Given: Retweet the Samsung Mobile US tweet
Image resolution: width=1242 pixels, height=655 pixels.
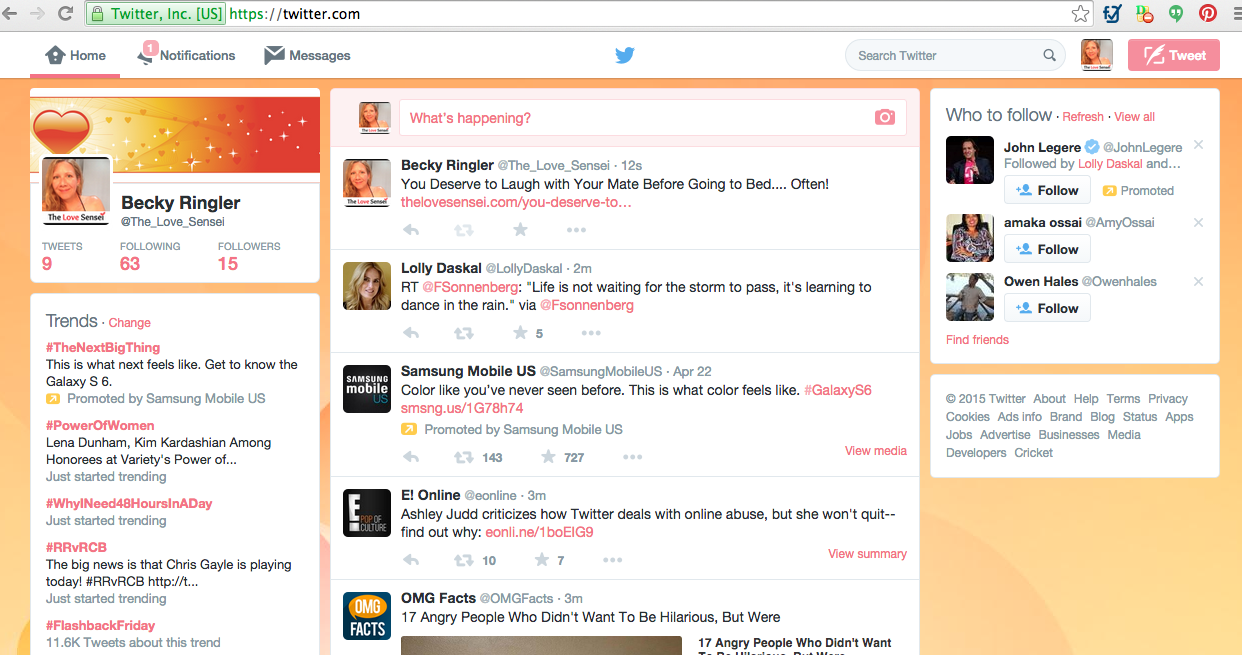Looking at the screenshot, I should pos(464,457).
